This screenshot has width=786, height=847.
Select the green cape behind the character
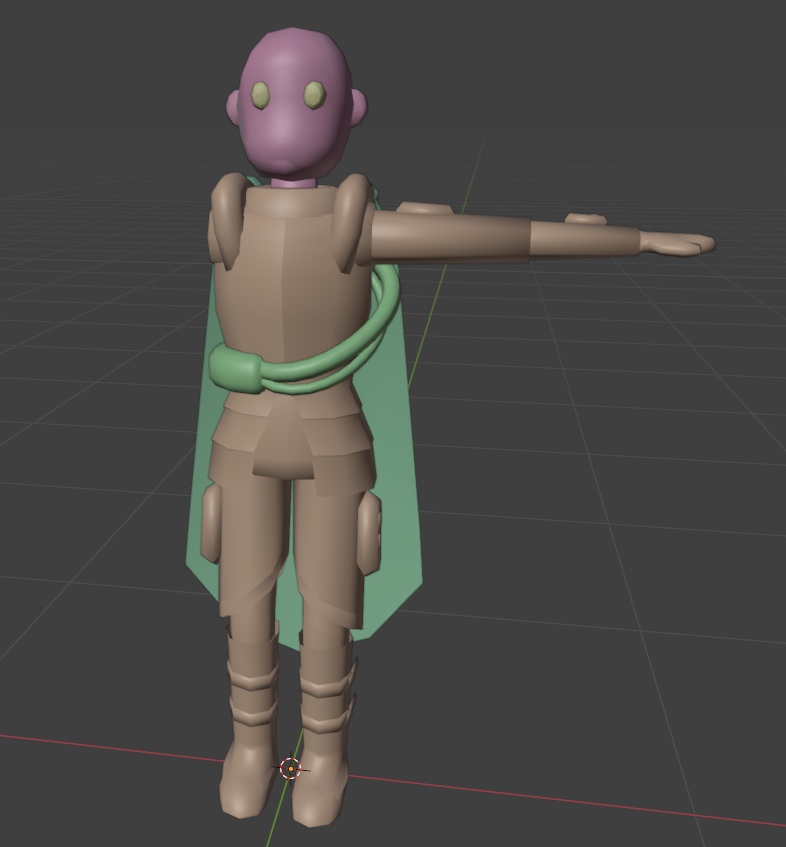click(395, 520)
